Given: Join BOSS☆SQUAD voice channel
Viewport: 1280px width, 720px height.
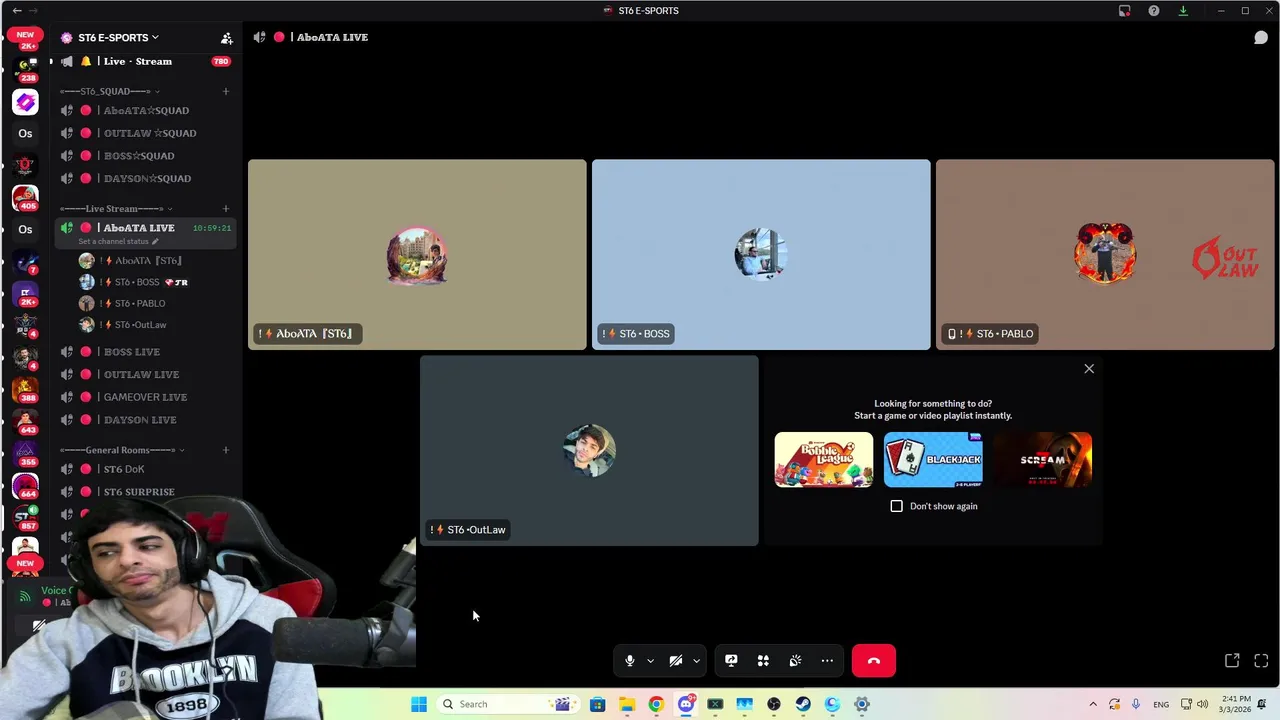Looking at the screenshot, I should [145, 156].
